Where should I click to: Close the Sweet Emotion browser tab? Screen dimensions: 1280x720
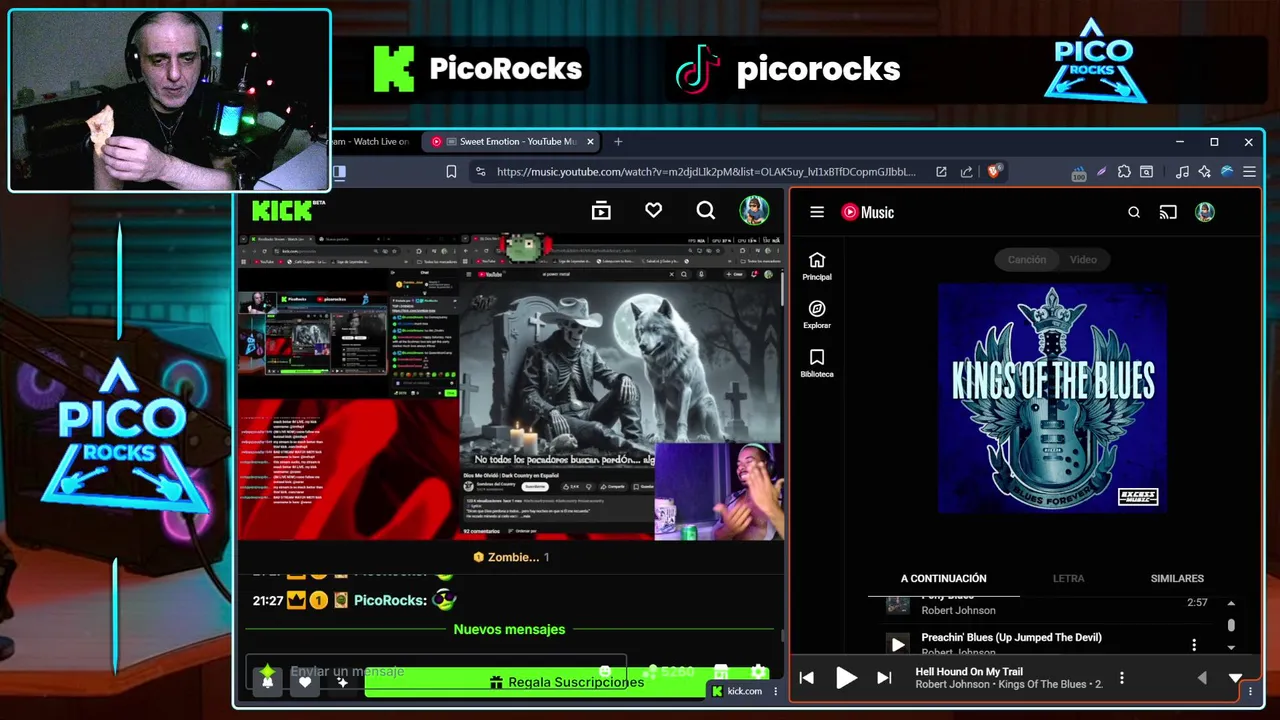pos(590,142)
